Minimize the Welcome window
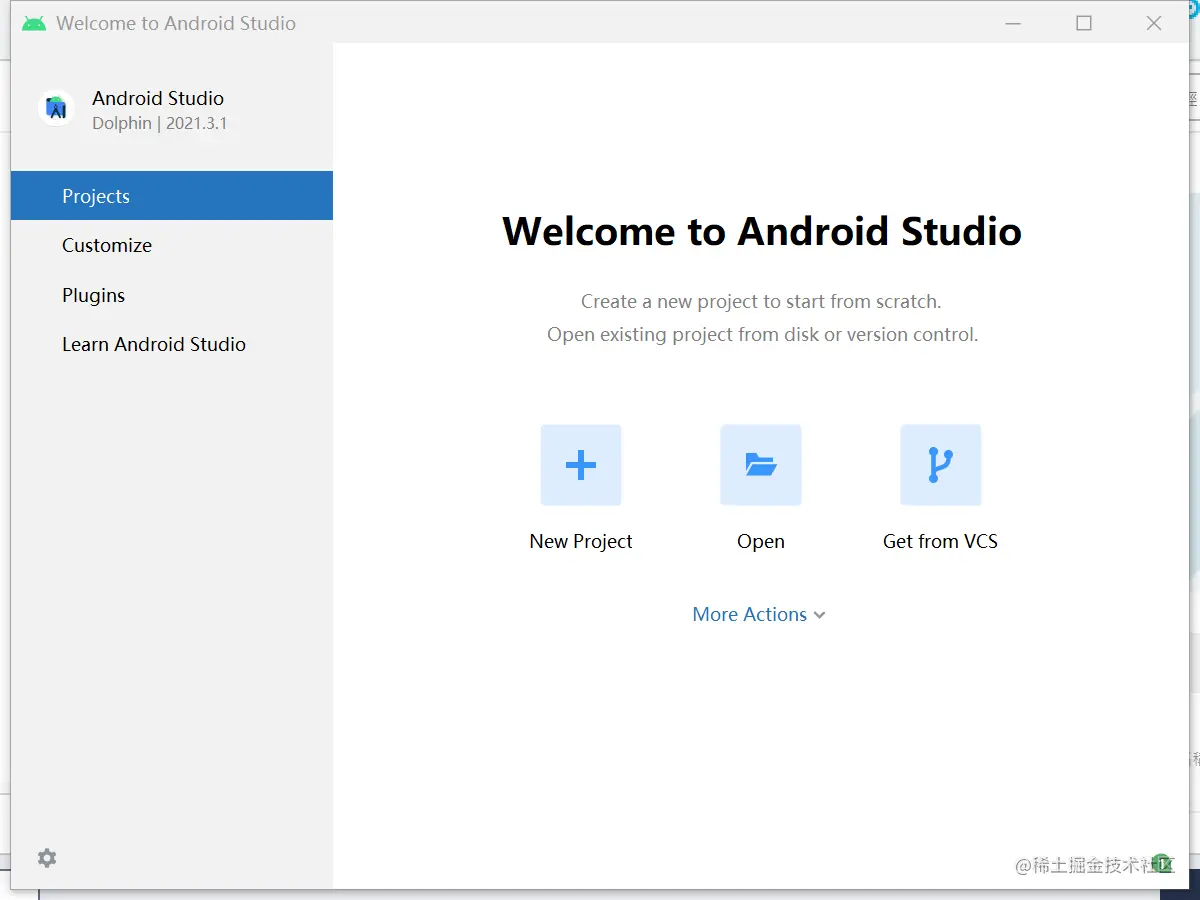 tap(1014, 23)
